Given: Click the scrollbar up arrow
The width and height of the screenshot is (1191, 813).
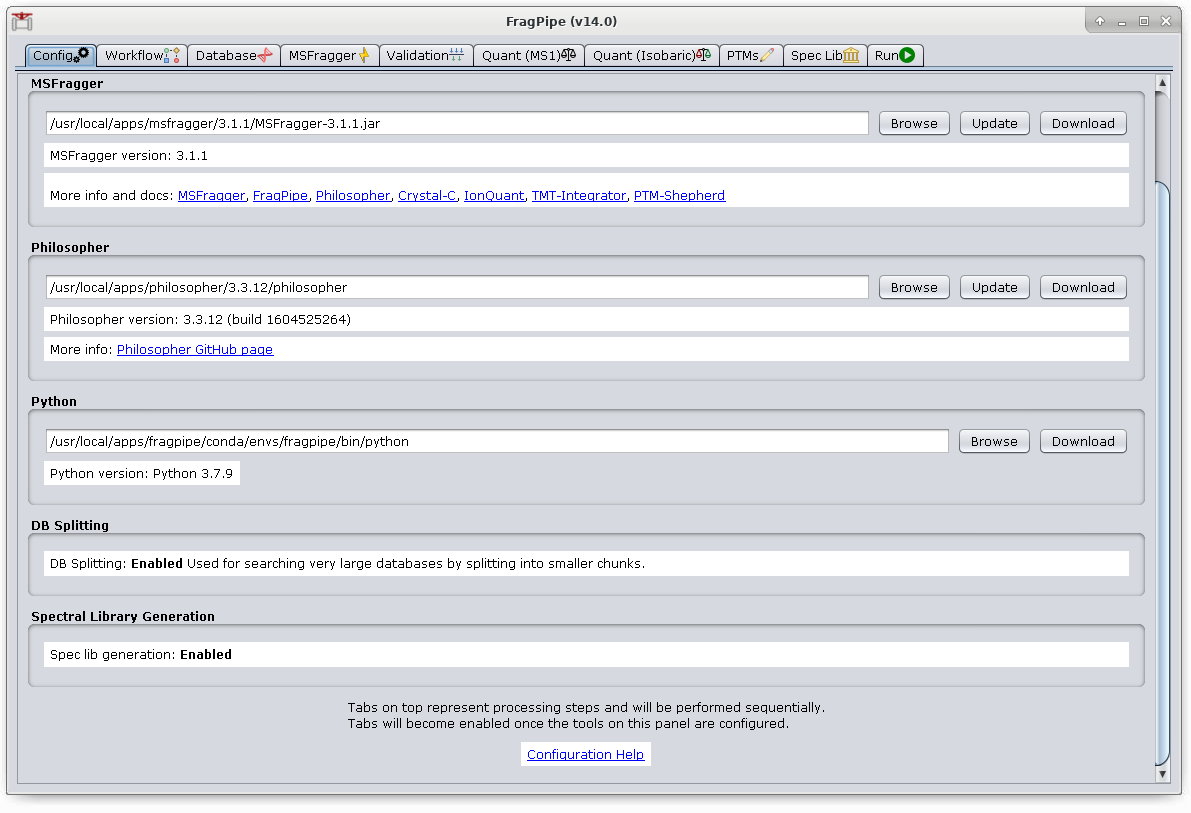Looking at the screenshot, I should point(1161,83).
